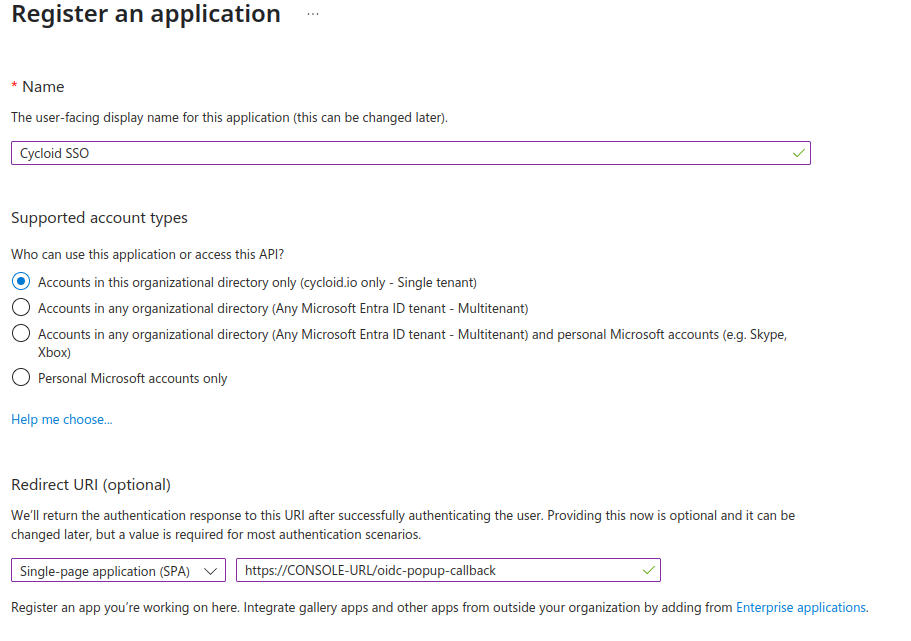Screen dimensions: 911x641
Task: Open the ellipsis menu beside the page title
Action: click(x=313, y=15)
